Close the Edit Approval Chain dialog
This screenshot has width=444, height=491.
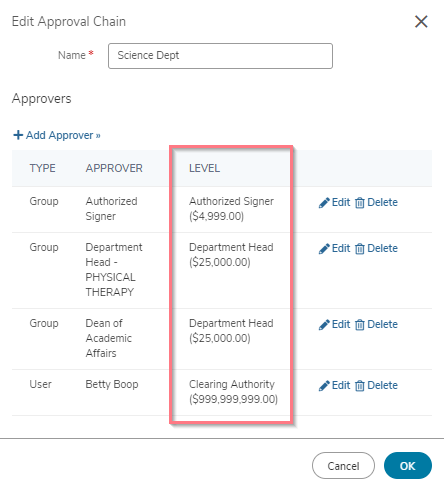(x=421, y=22)
